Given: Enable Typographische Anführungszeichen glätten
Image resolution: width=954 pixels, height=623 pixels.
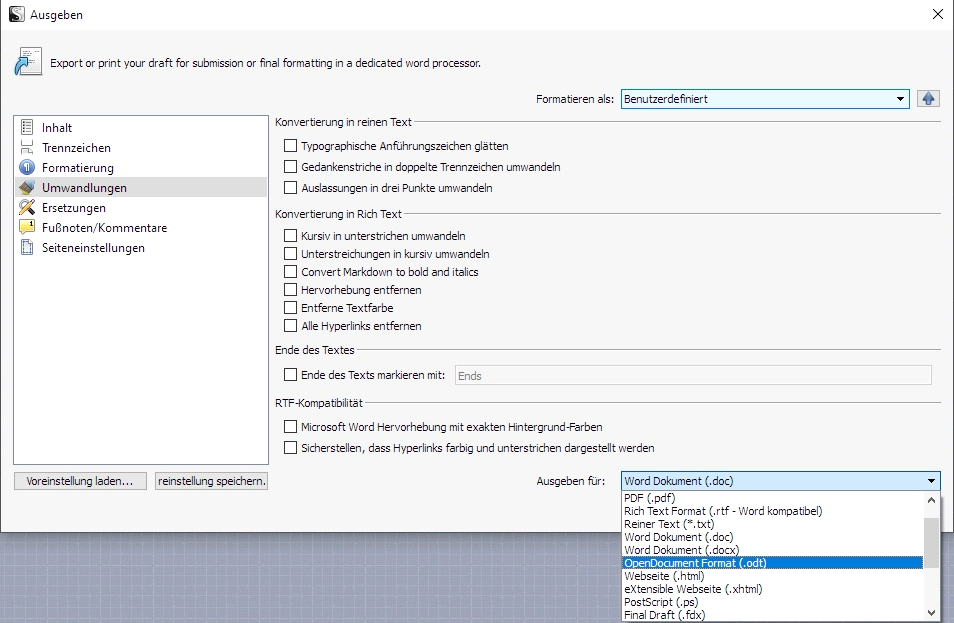Looking at the screenshot, I should 291,146.
